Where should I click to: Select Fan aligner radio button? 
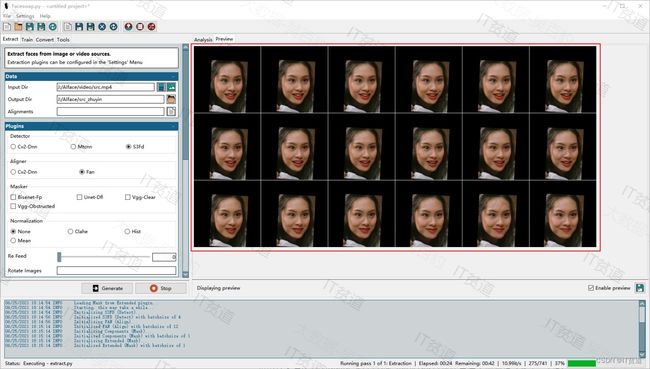[x=82, y=172]
